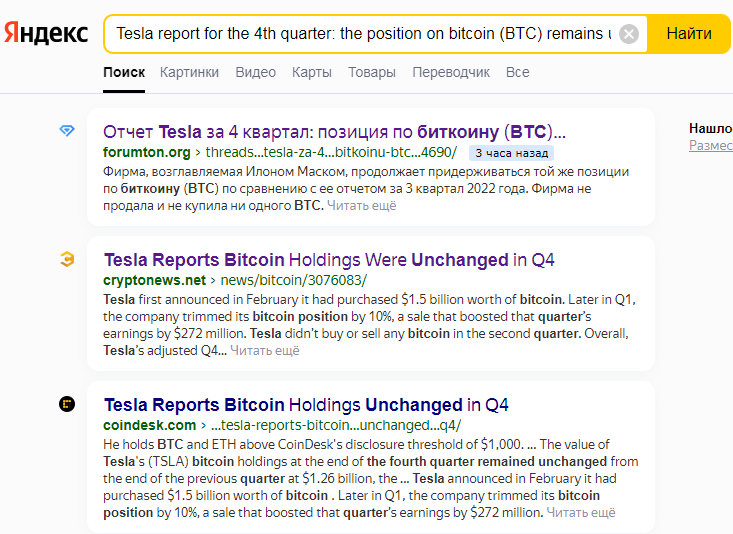Switch to the Видео tab

(x=256, y=72)
